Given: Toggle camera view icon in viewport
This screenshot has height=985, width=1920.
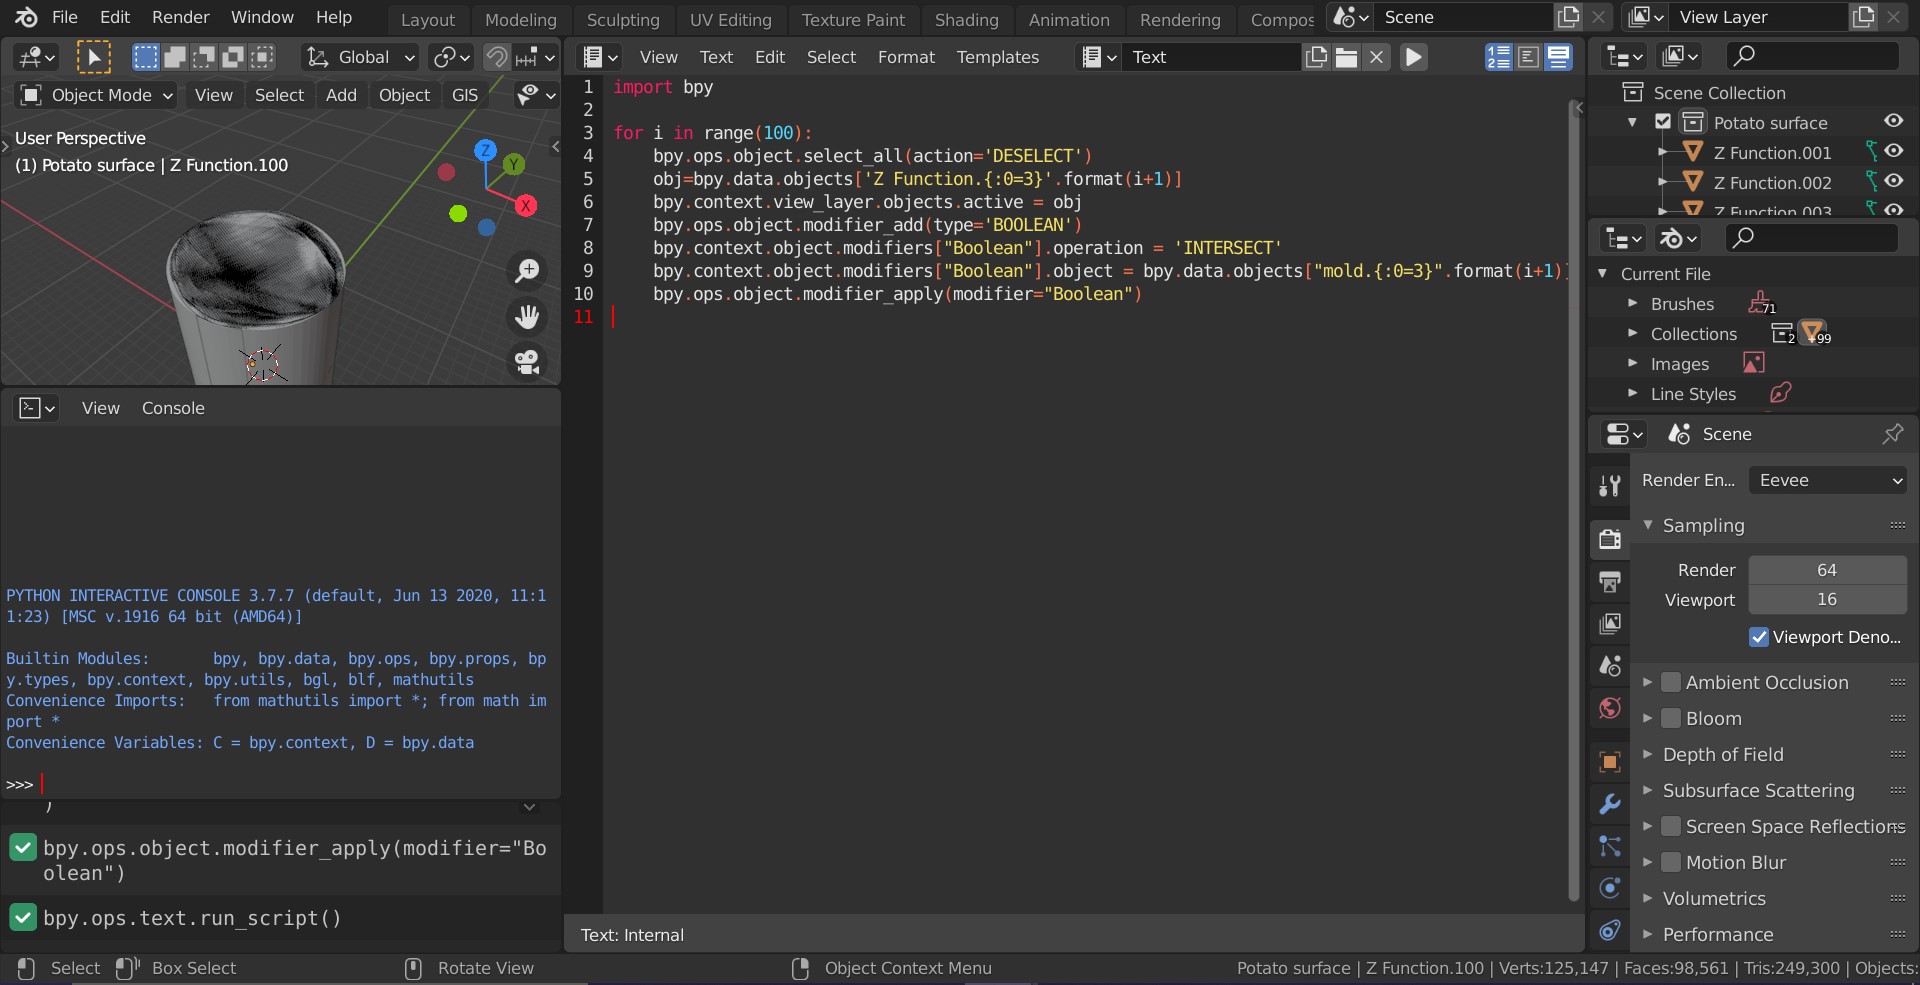Looking at the screenshot, I should pyautogui.click(x=527, y=361).
